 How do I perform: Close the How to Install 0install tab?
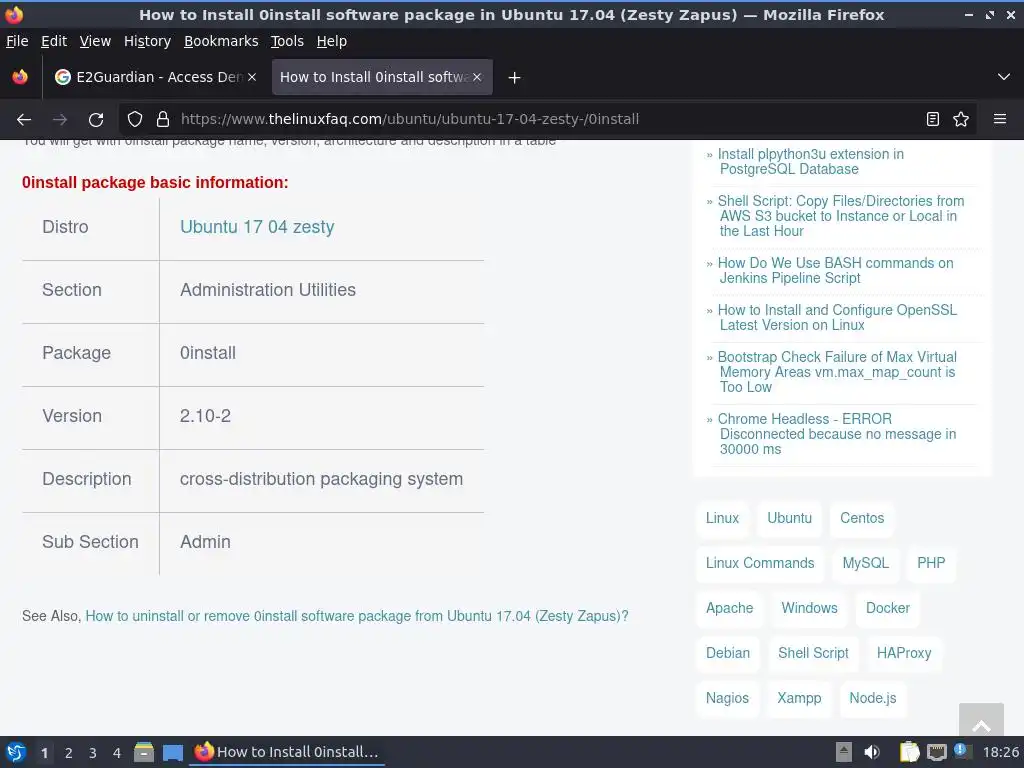point(477,77)
